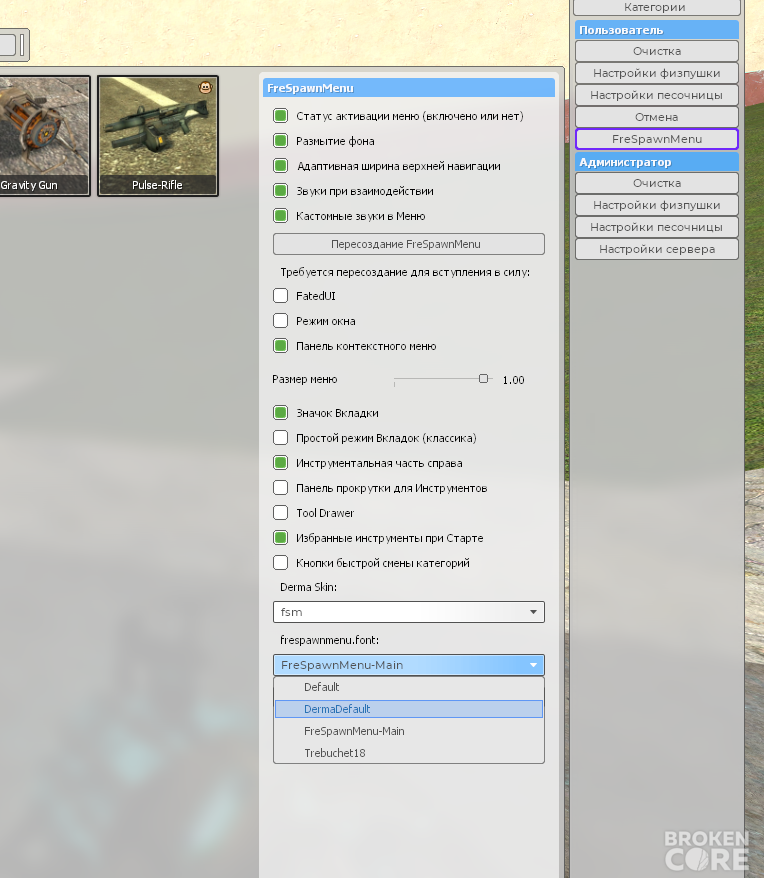Click the frespawnmenu.font: label

pos(329,640)
